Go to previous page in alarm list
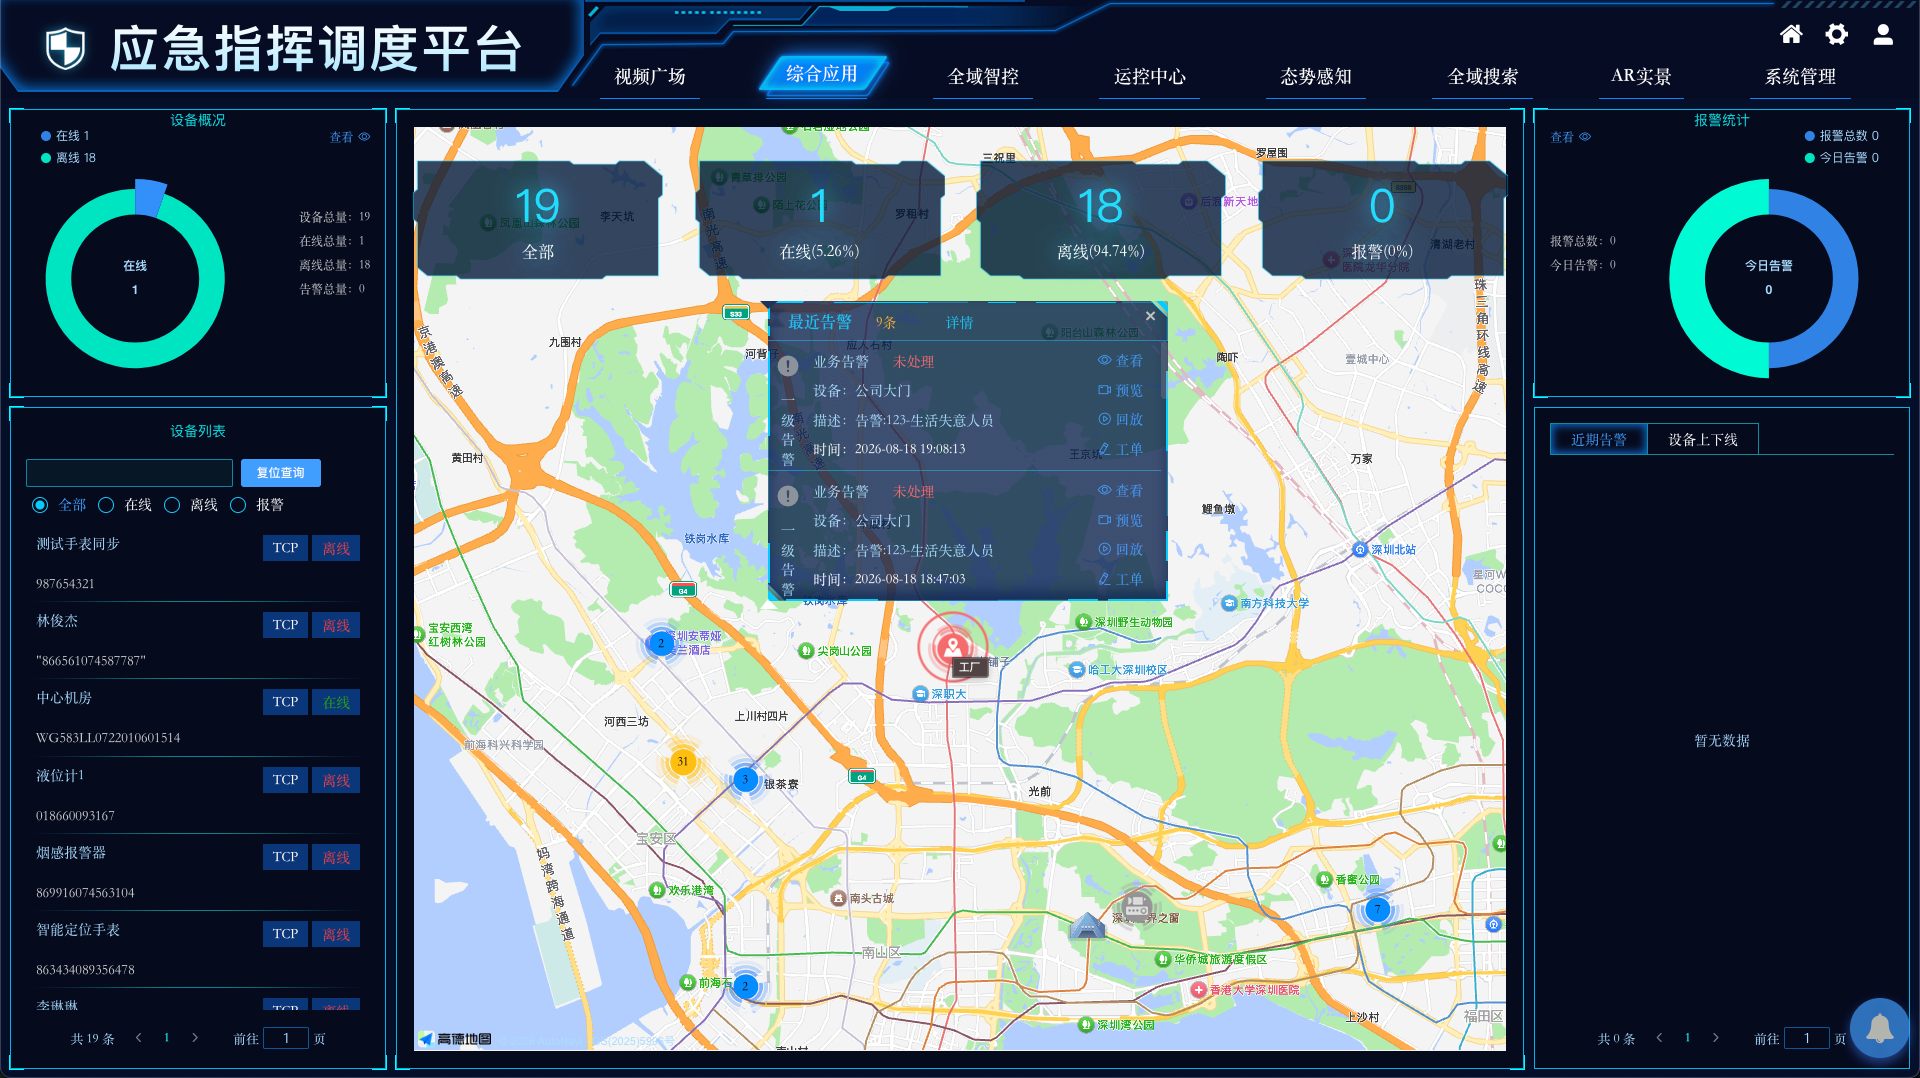This screenshot has width=1920, height=1078. coord(1659,1038)
